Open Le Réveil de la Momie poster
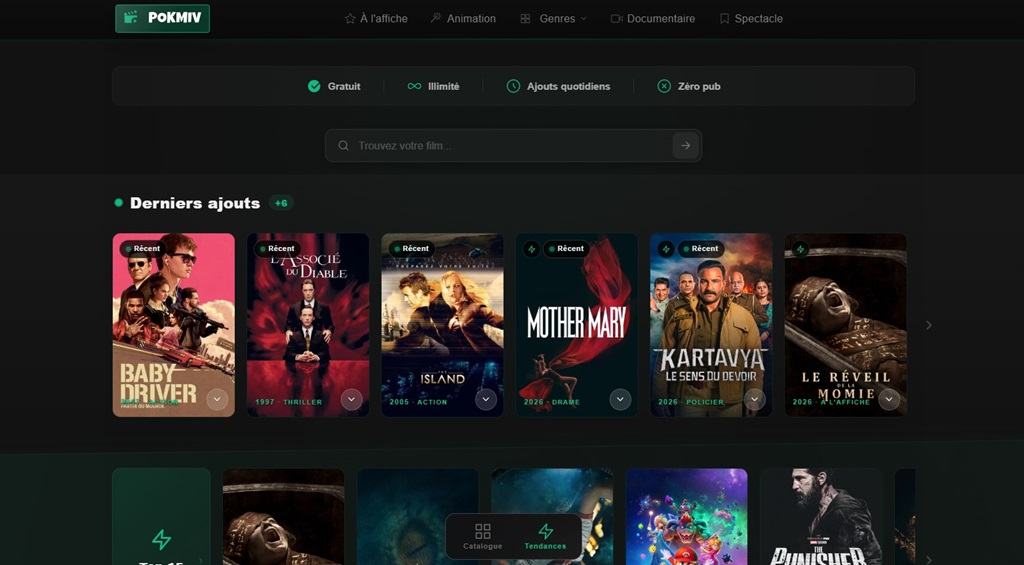Image resolution: width=1024 pixels, height=565 pixels. (x=846, y=325)
